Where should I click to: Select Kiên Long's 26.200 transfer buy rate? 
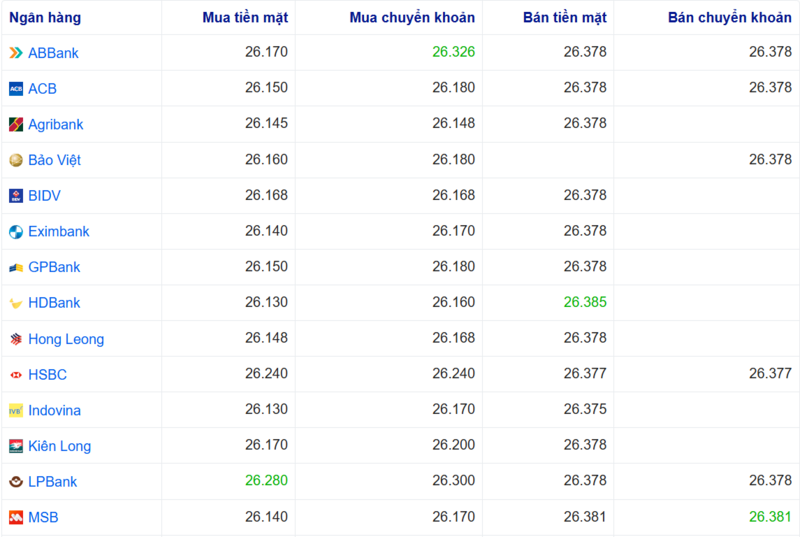pyautogui.click(x=454, y=445)
